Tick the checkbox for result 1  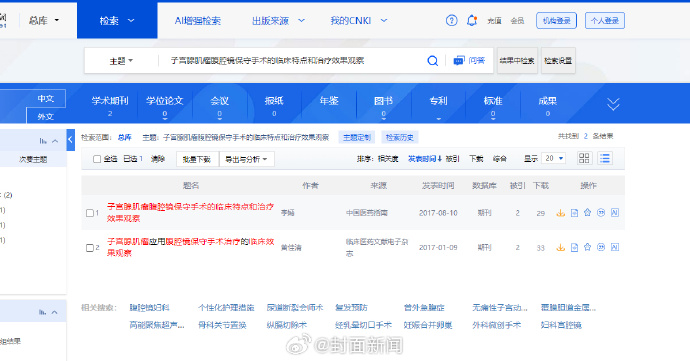click(90, 213)
